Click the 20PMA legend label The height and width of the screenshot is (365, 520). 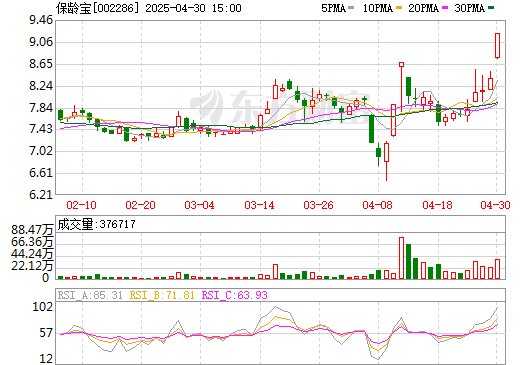pyautogui.click(x=423, y=8)
